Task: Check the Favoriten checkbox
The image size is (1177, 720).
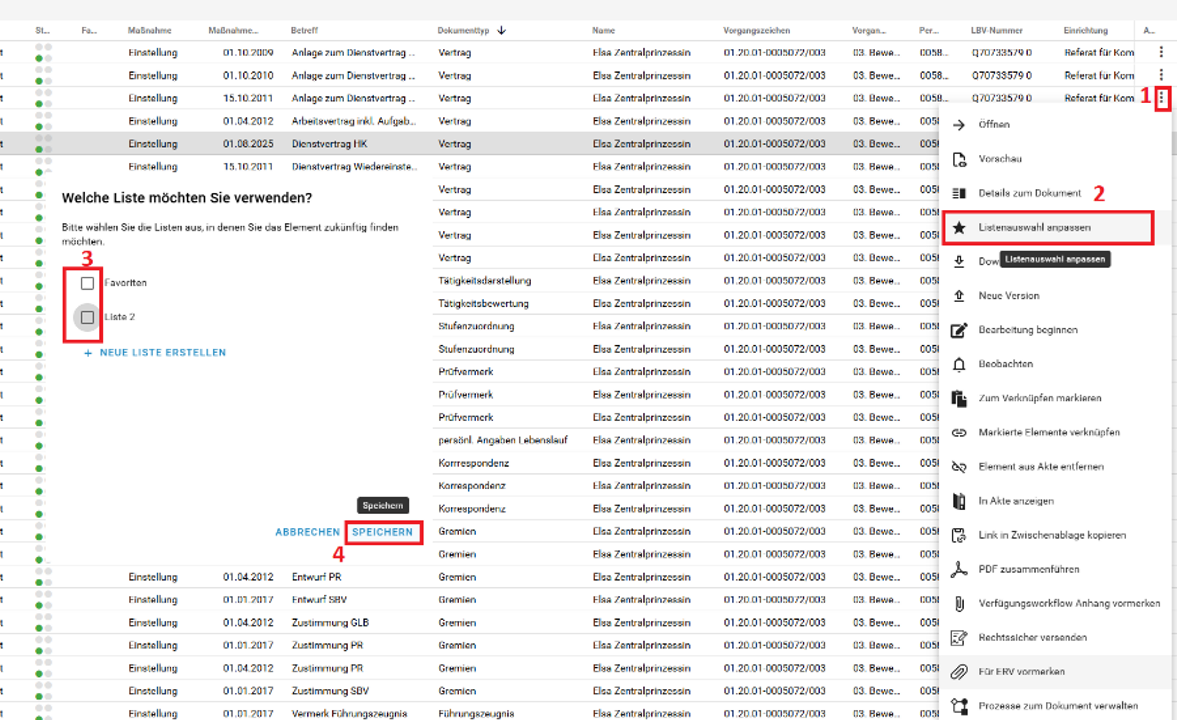Action: click(88, 283)
